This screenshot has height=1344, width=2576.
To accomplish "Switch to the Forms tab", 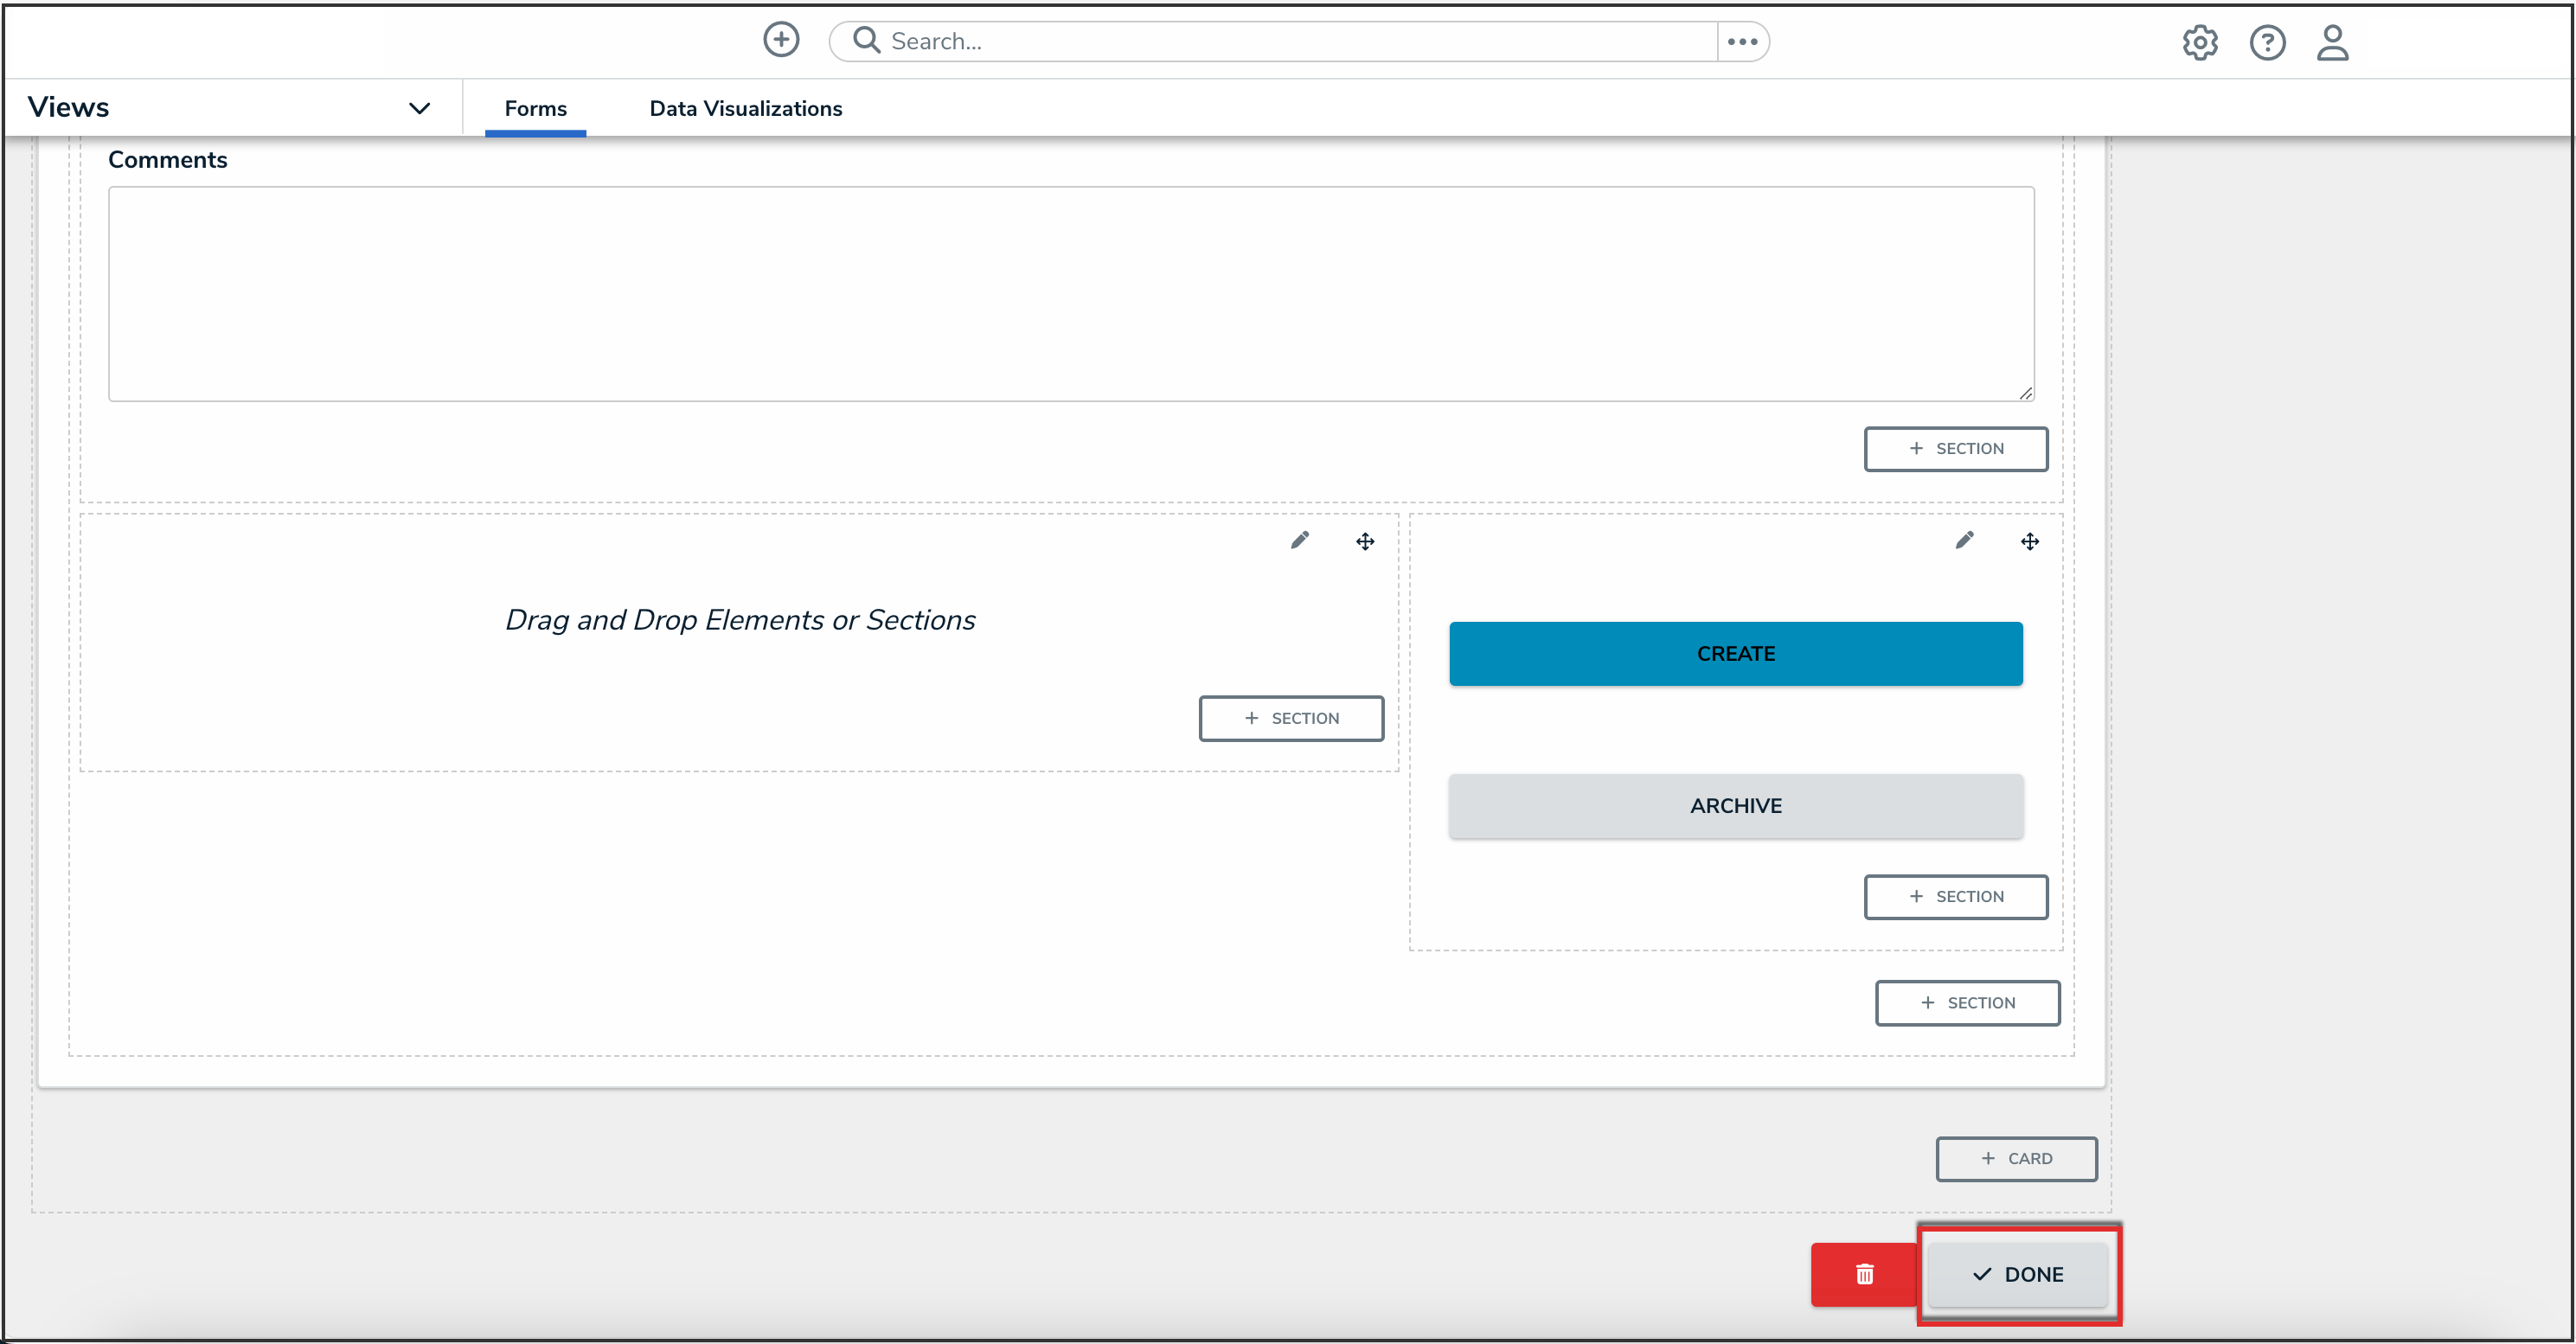I will pyautogui.click(x=535, y=108).
